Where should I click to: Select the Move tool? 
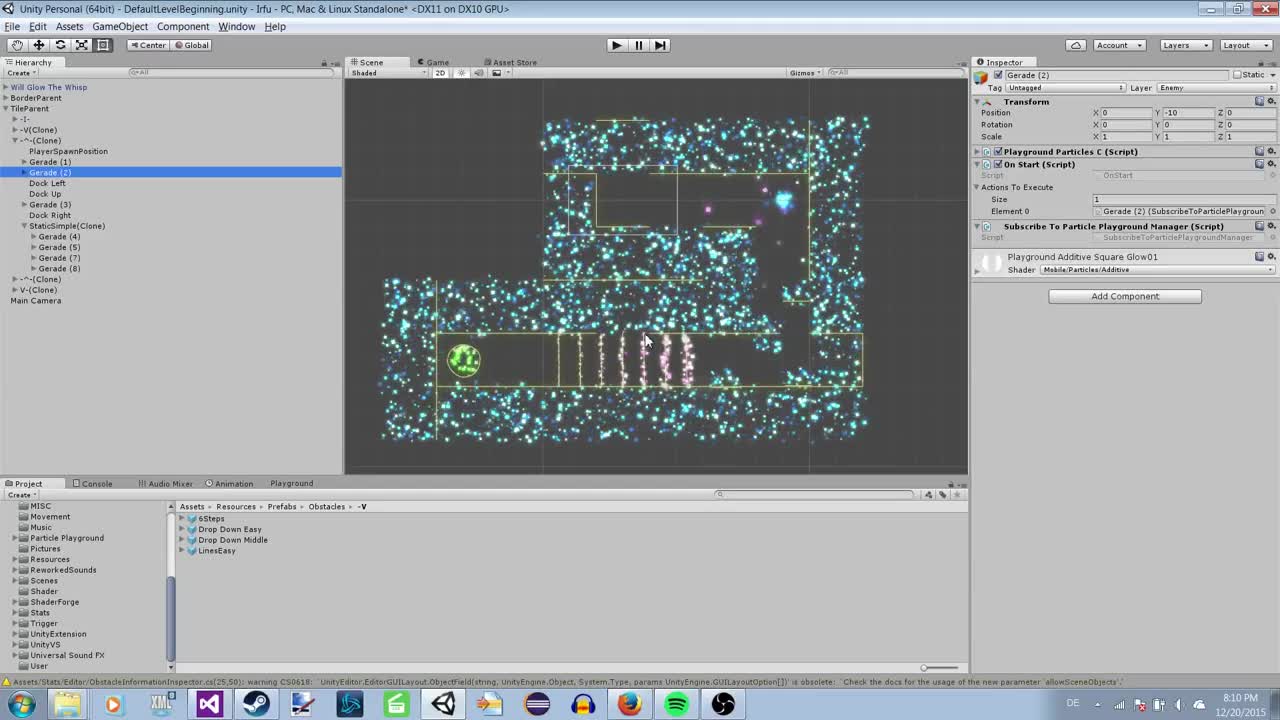(x=39, y=45)
